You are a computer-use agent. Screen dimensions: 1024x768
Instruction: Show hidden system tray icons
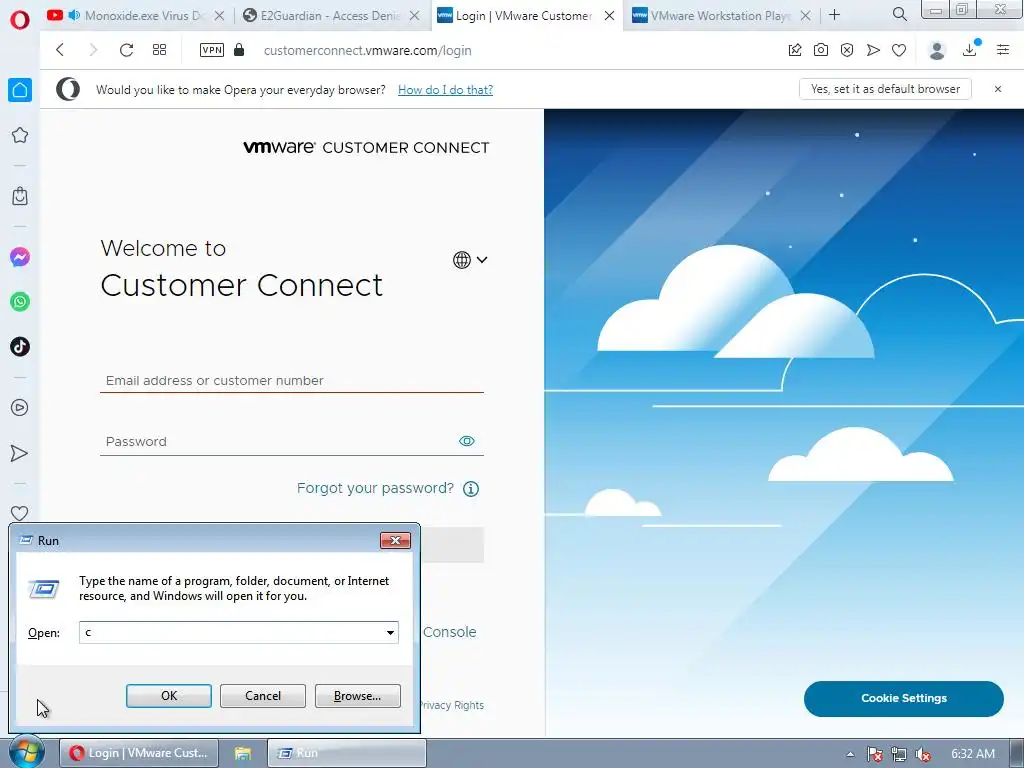pyautogui.click(x=850, y=754)
